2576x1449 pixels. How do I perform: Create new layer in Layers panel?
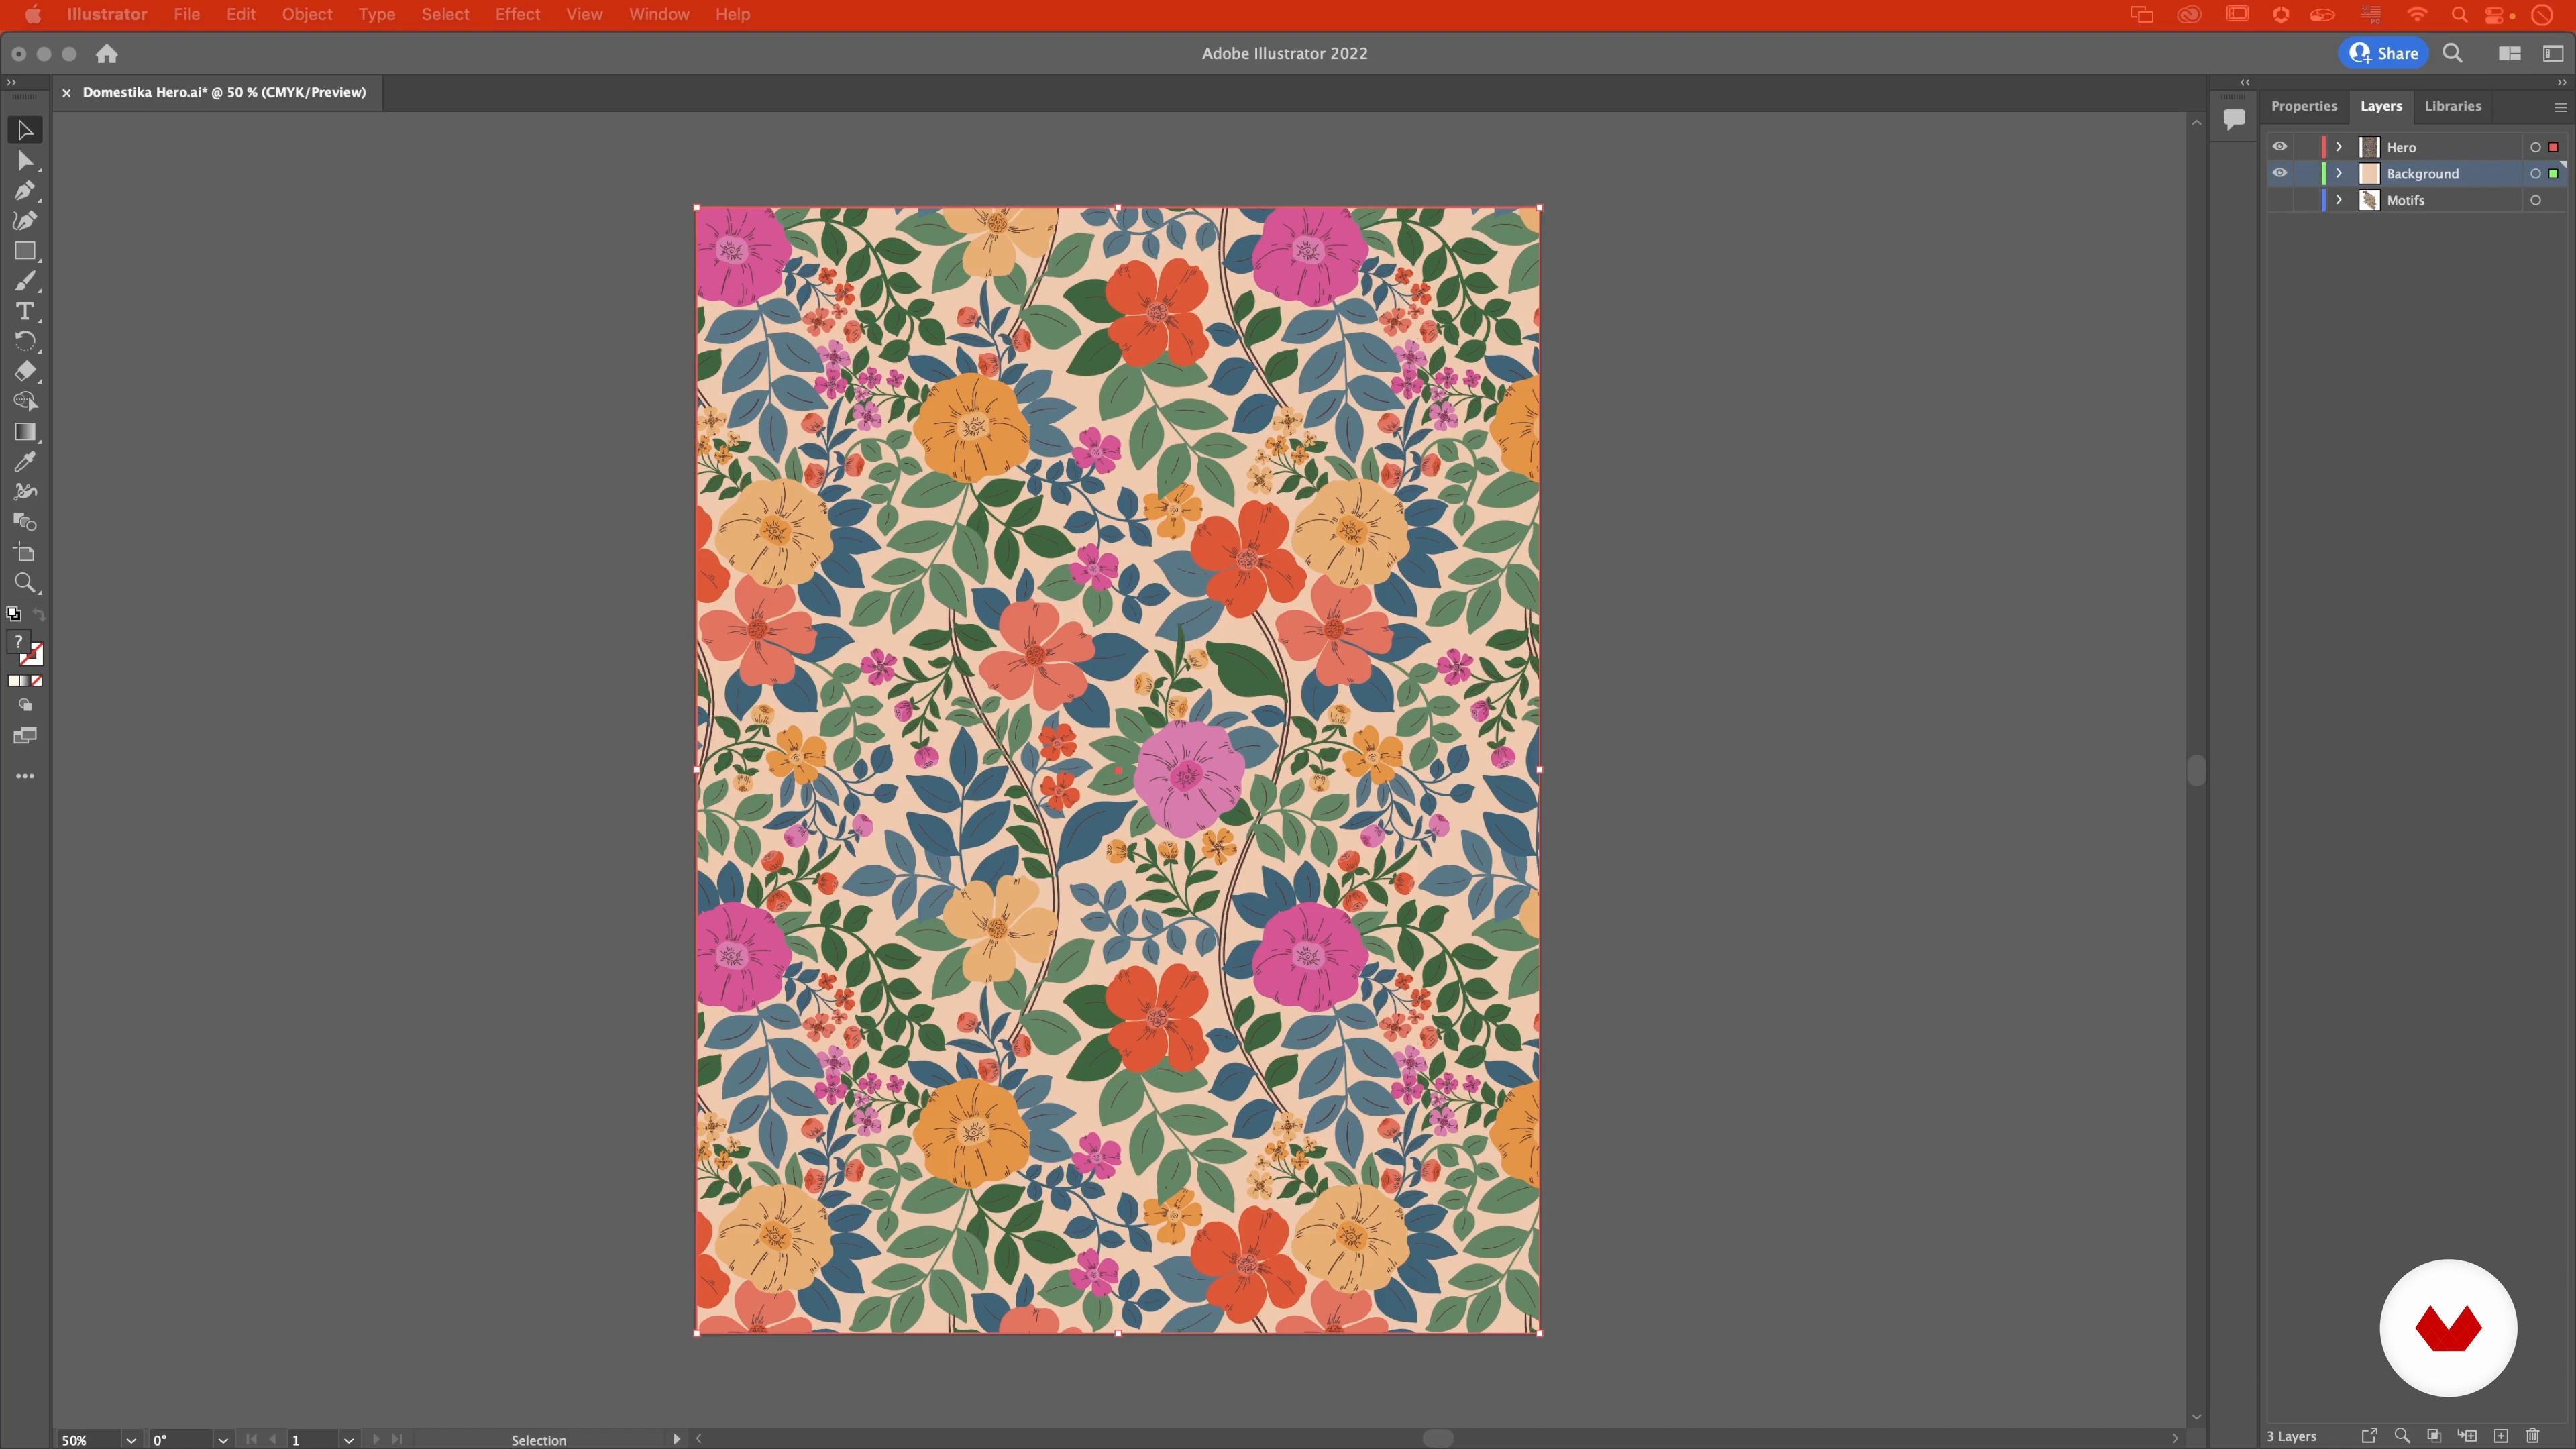pos(2501,1436)
